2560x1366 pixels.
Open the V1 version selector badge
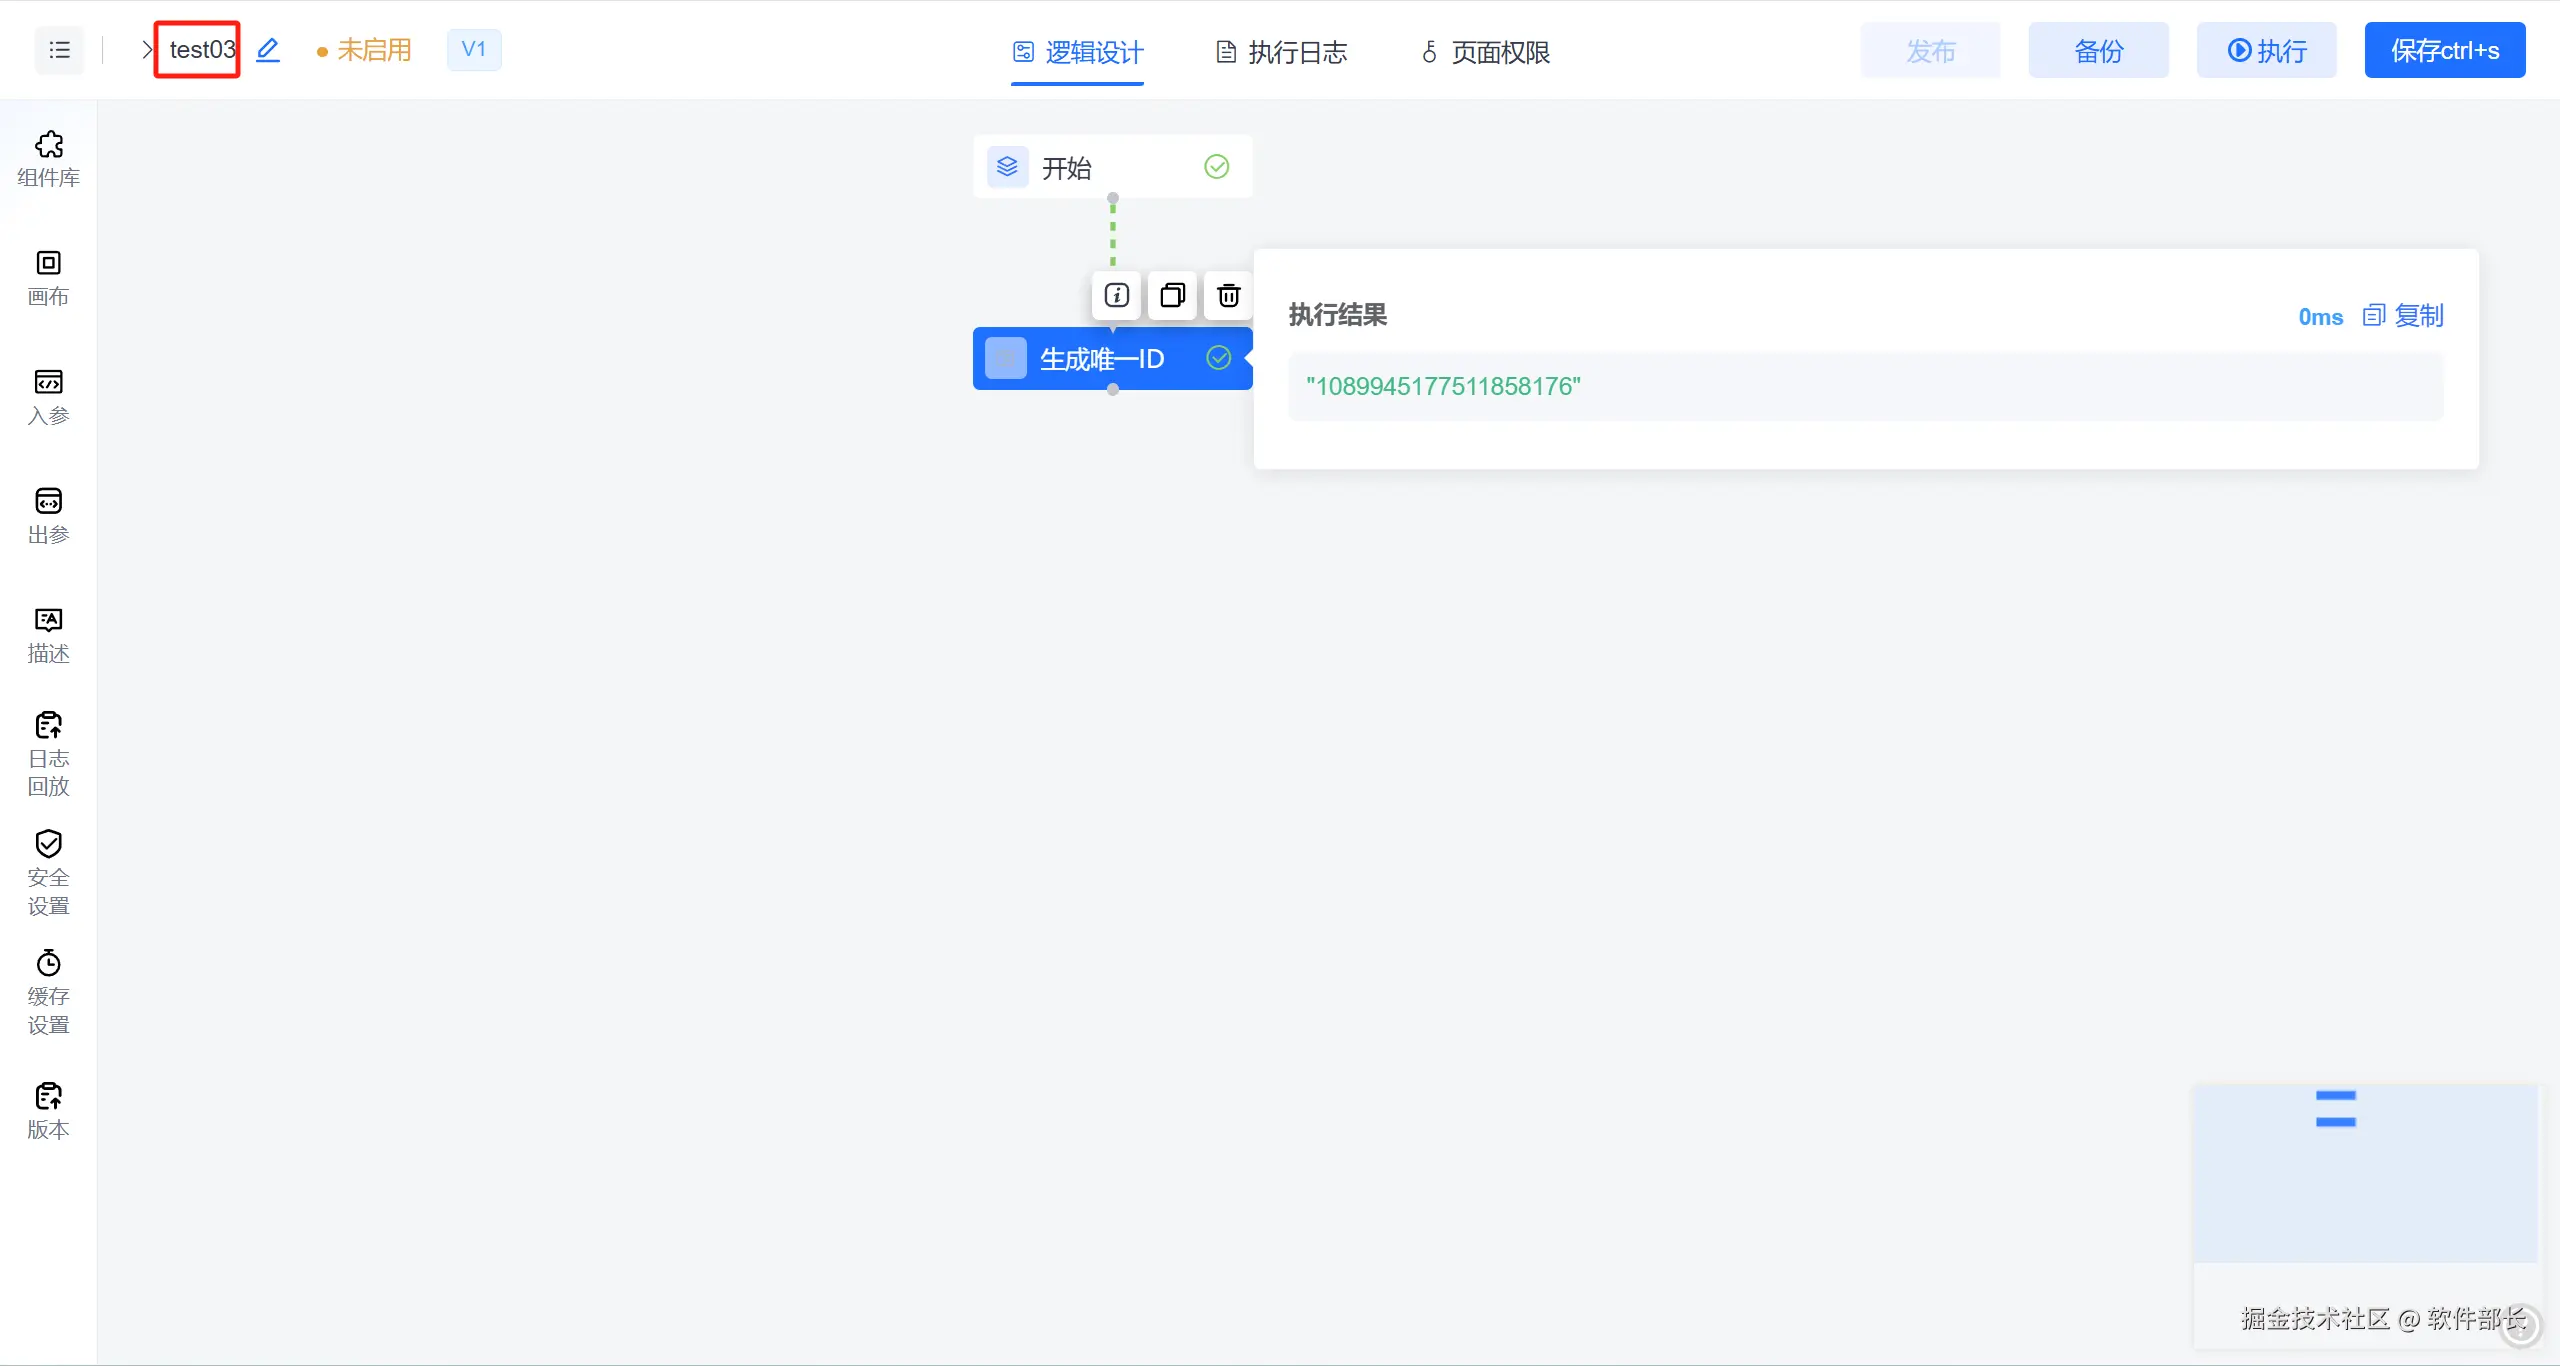pos(474,50)
